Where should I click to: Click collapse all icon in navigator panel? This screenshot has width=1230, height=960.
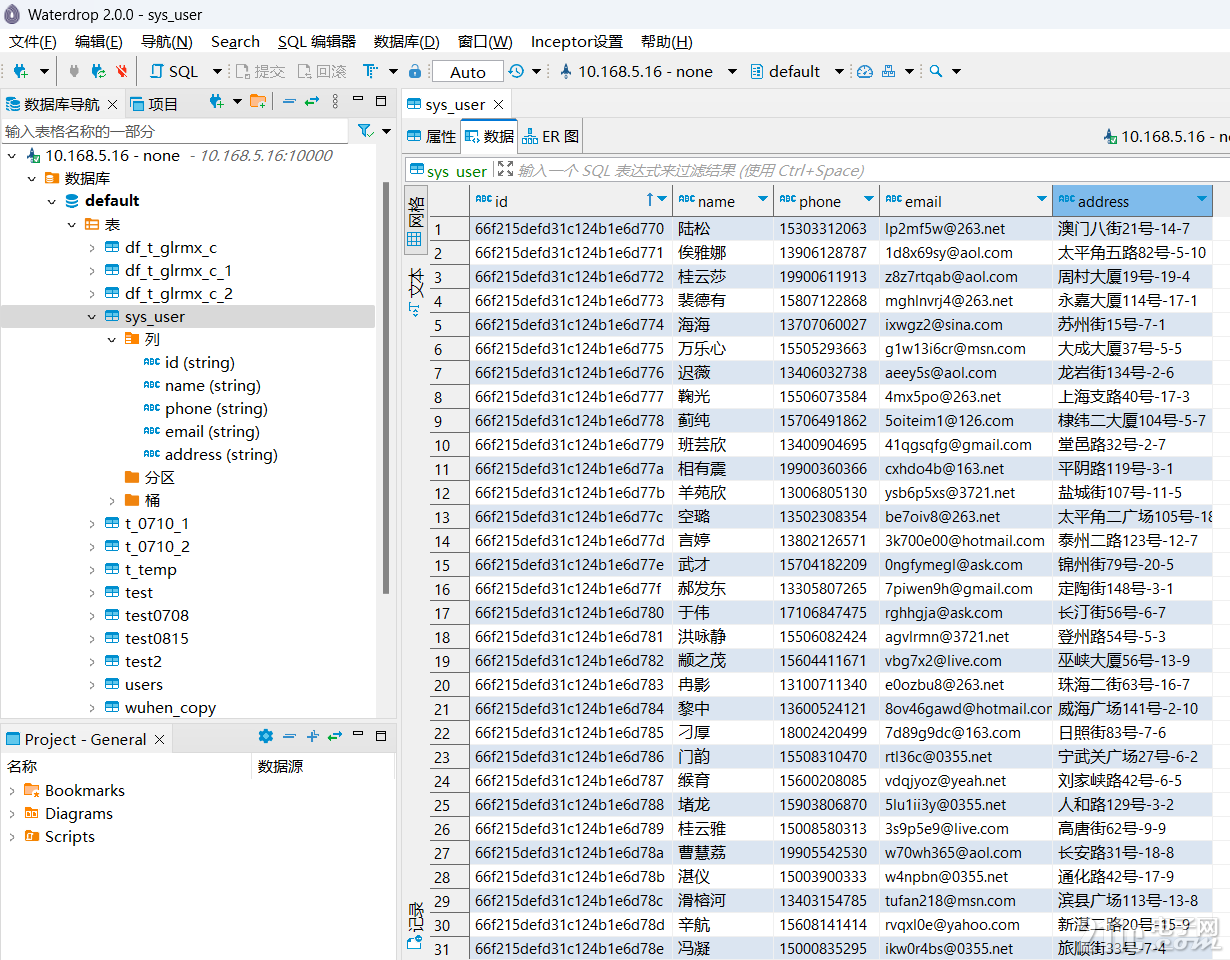289,101
